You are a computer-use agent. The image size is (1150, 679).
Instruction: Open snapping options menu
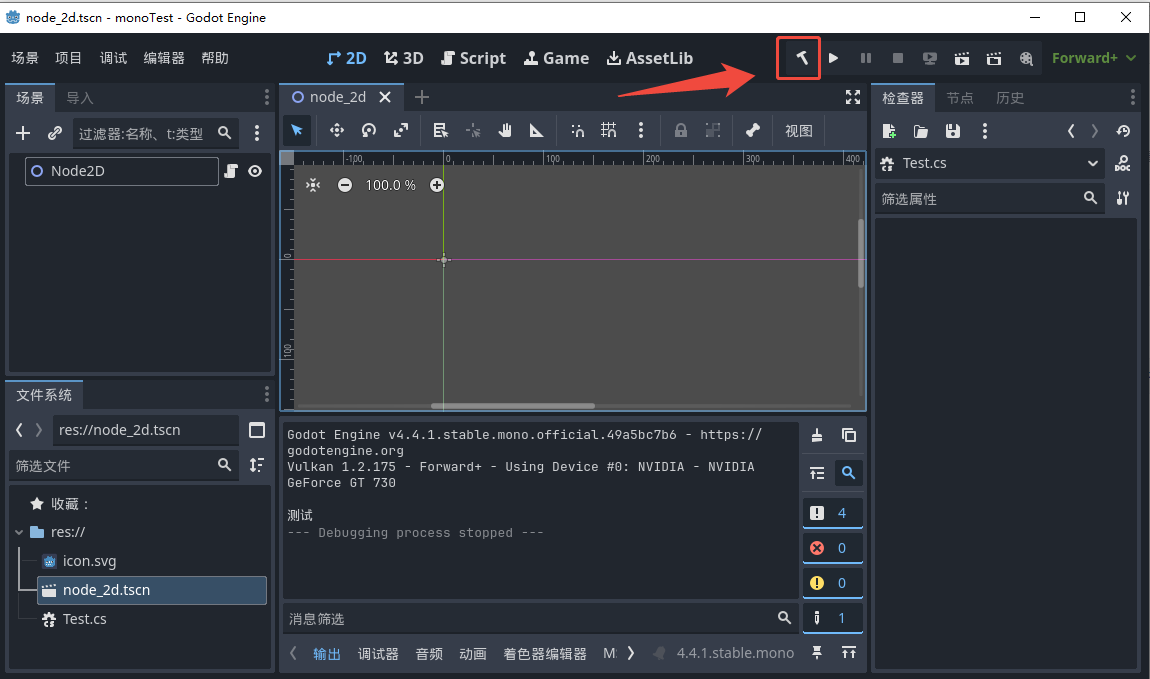pos(641,131)
